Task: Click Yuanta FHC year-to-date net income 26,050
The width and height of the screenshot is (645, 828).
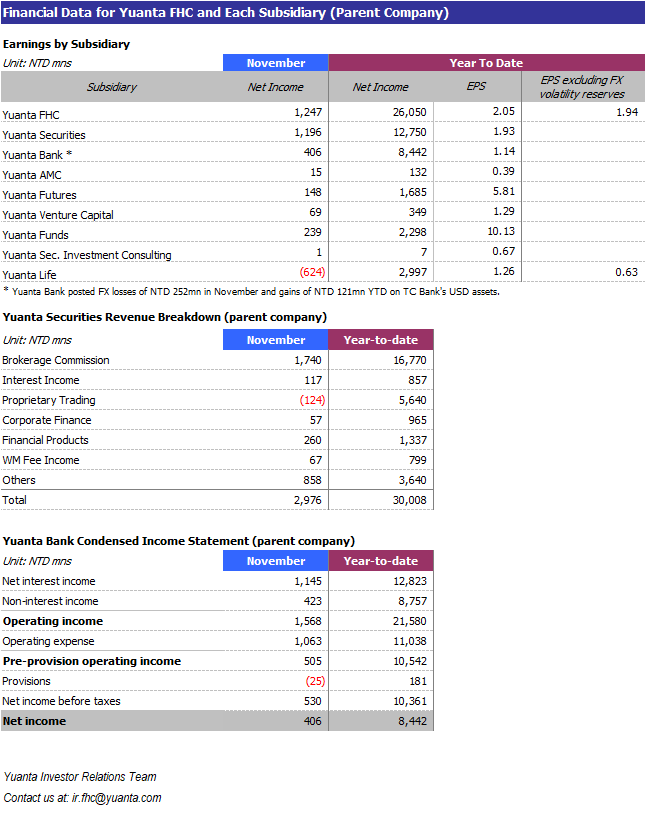Action: (x=409, y=112)
